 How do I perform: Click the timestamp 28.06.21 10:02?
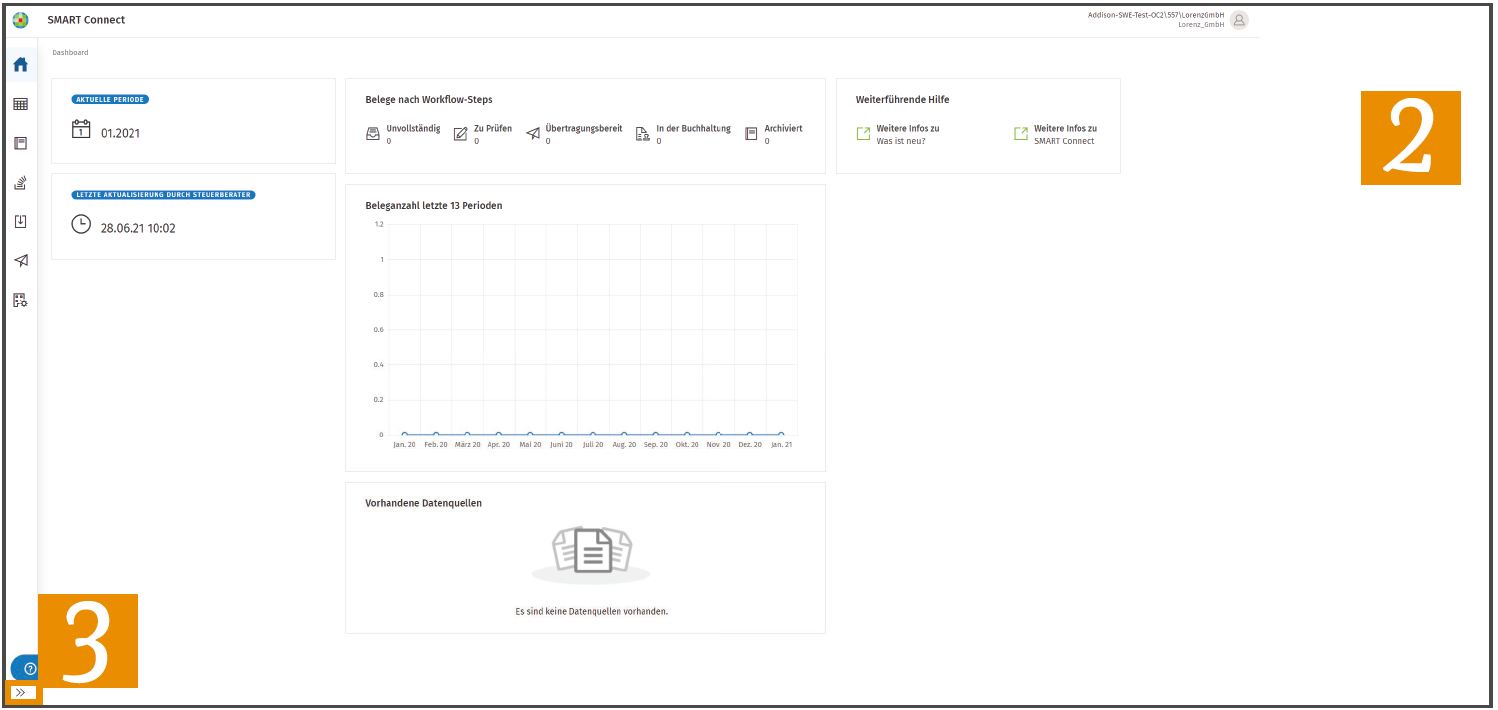pyautogui.click(x=138, y=228)
